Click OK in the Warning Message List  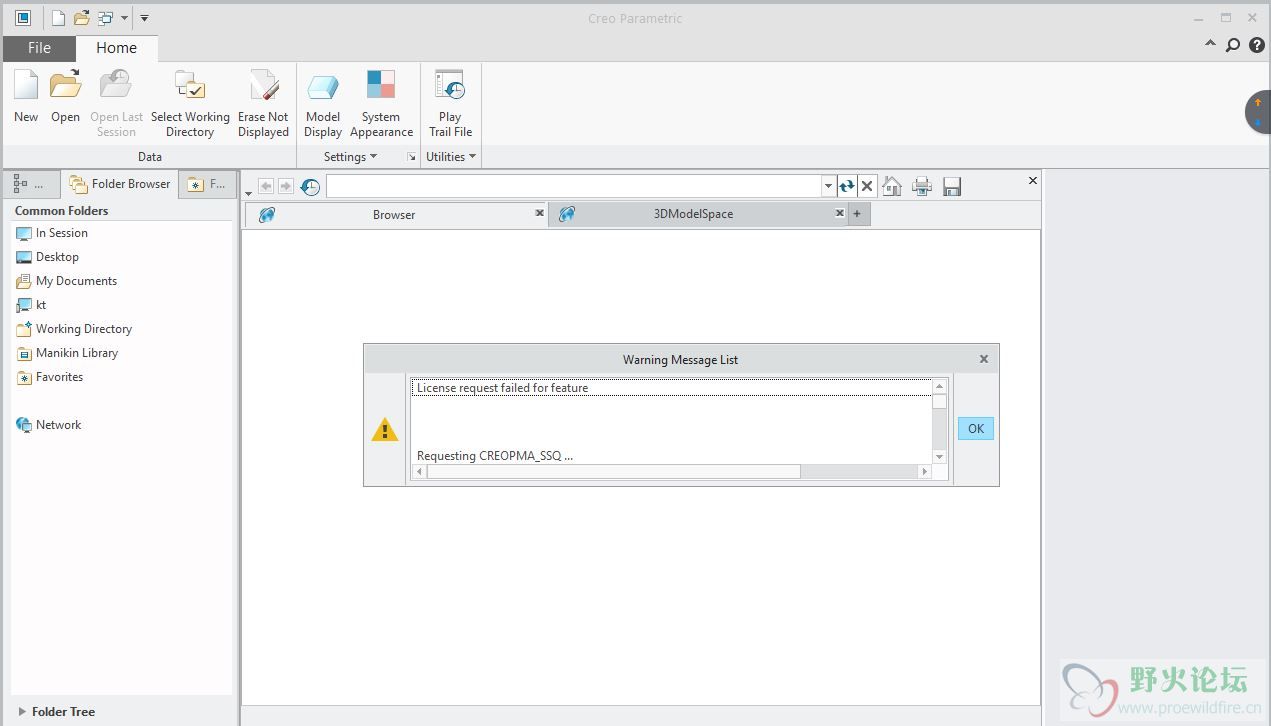point(976,429)
